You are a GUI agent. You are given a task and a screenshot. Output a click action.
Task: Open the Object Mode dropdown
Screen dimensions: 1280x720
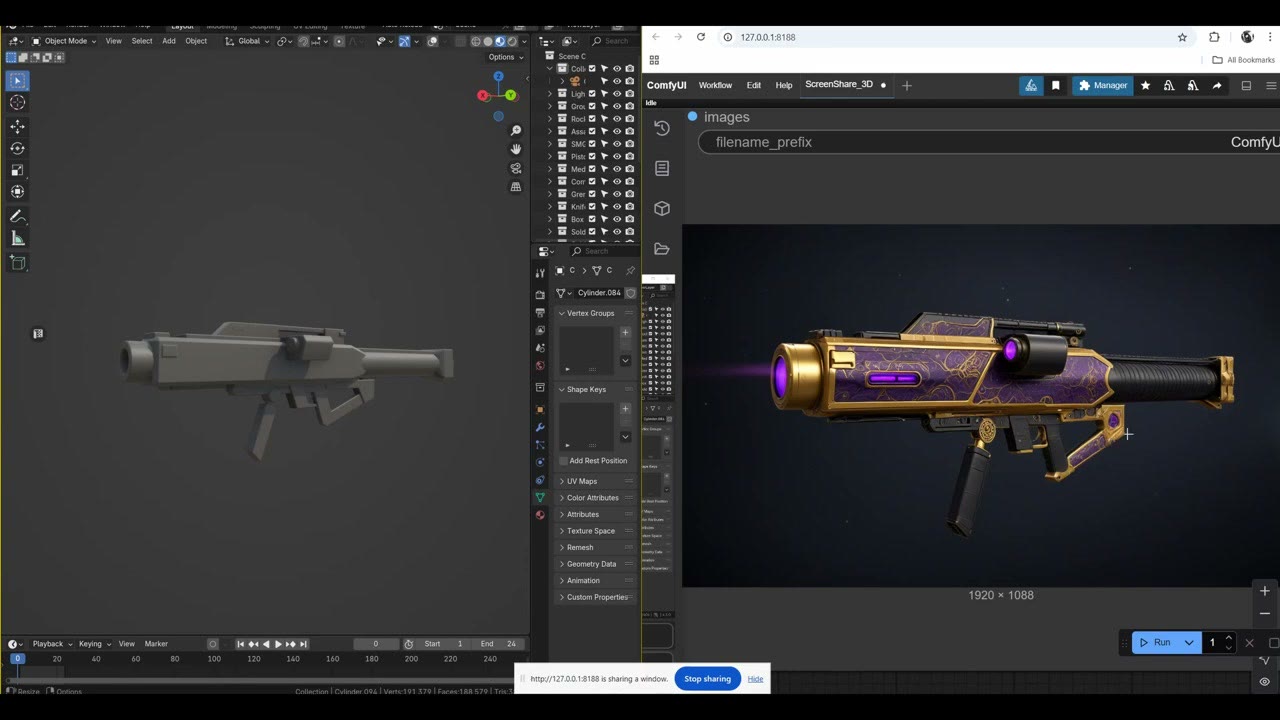pyautogui.click(x=65, y=41)
